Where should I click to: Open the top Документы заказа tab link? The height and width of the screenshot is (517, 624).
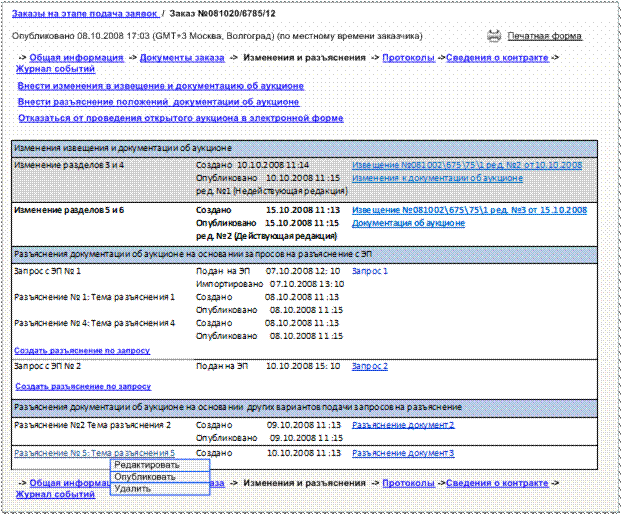182,58
